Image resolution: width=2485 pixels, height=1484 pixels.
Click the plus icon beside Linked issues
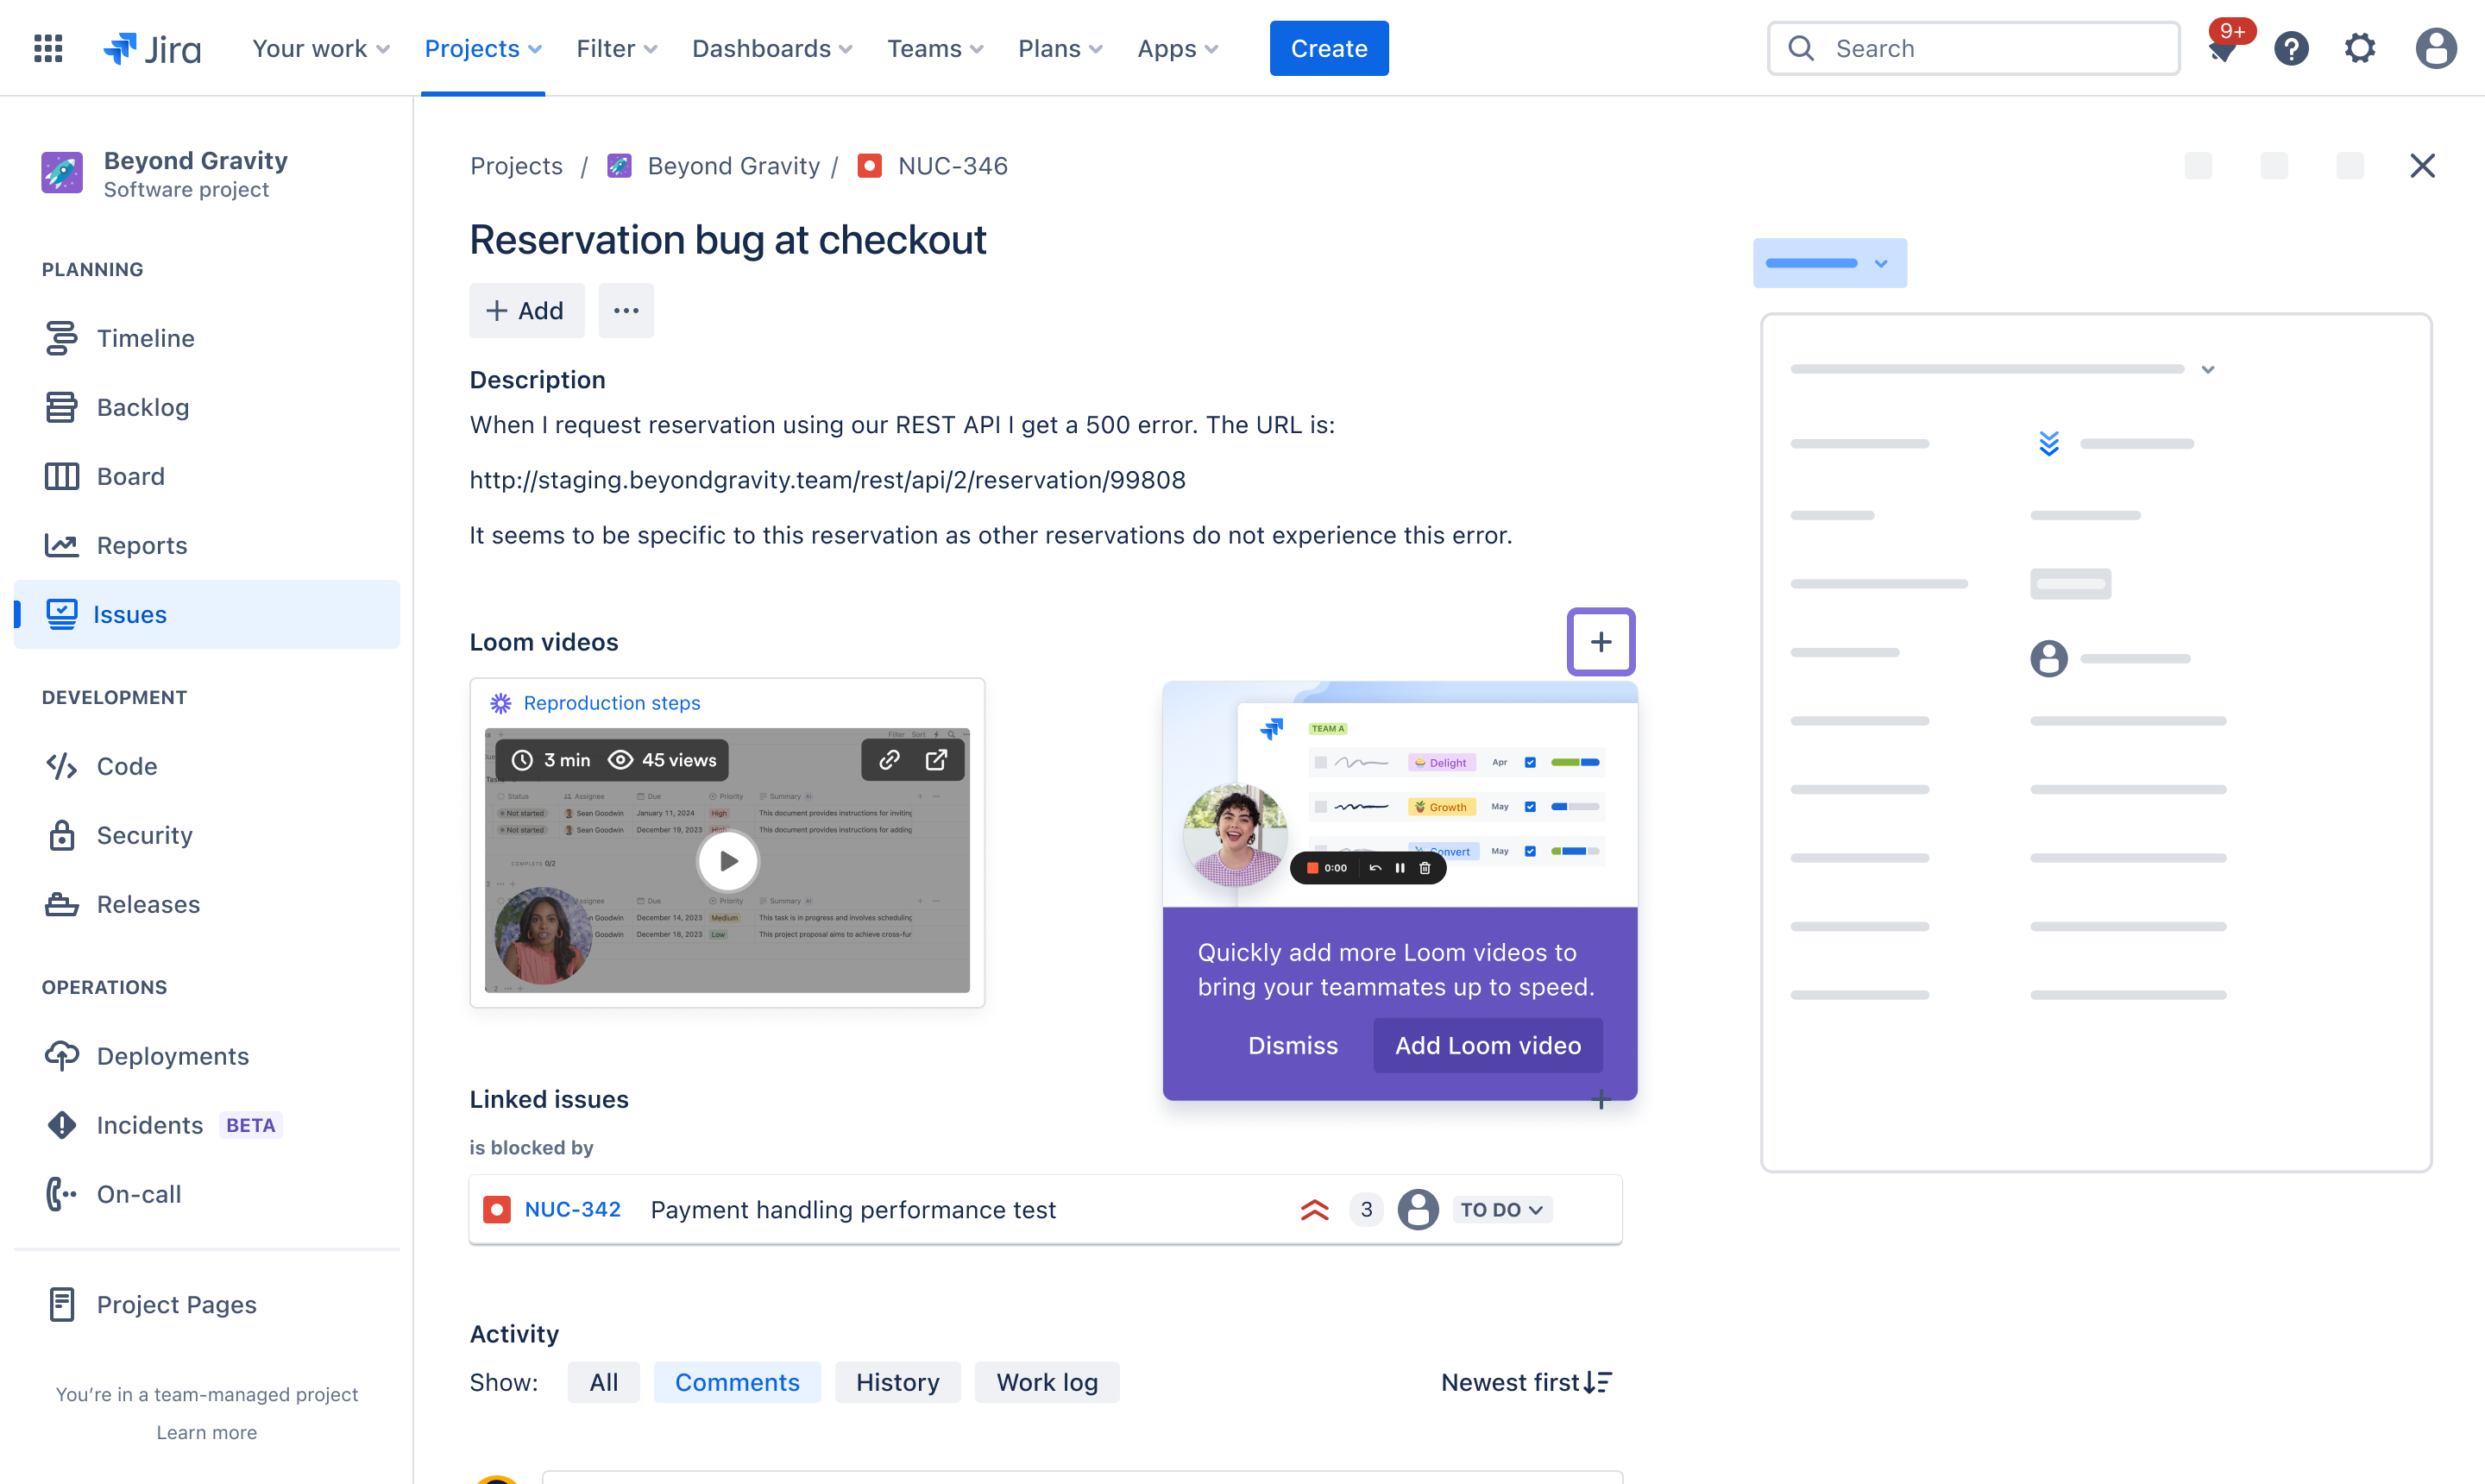(1600, 1100)
